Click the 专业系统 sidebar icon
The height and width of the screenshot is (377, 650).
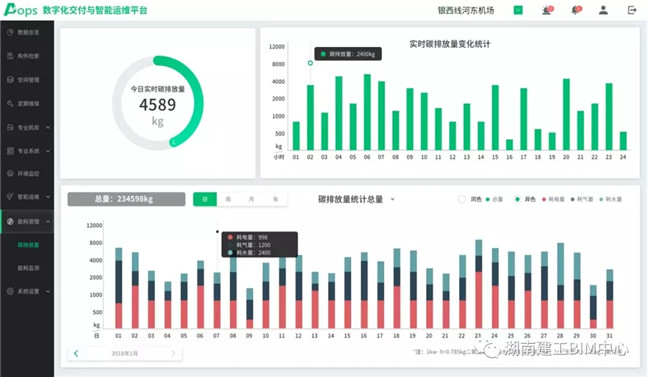[10, 151]
